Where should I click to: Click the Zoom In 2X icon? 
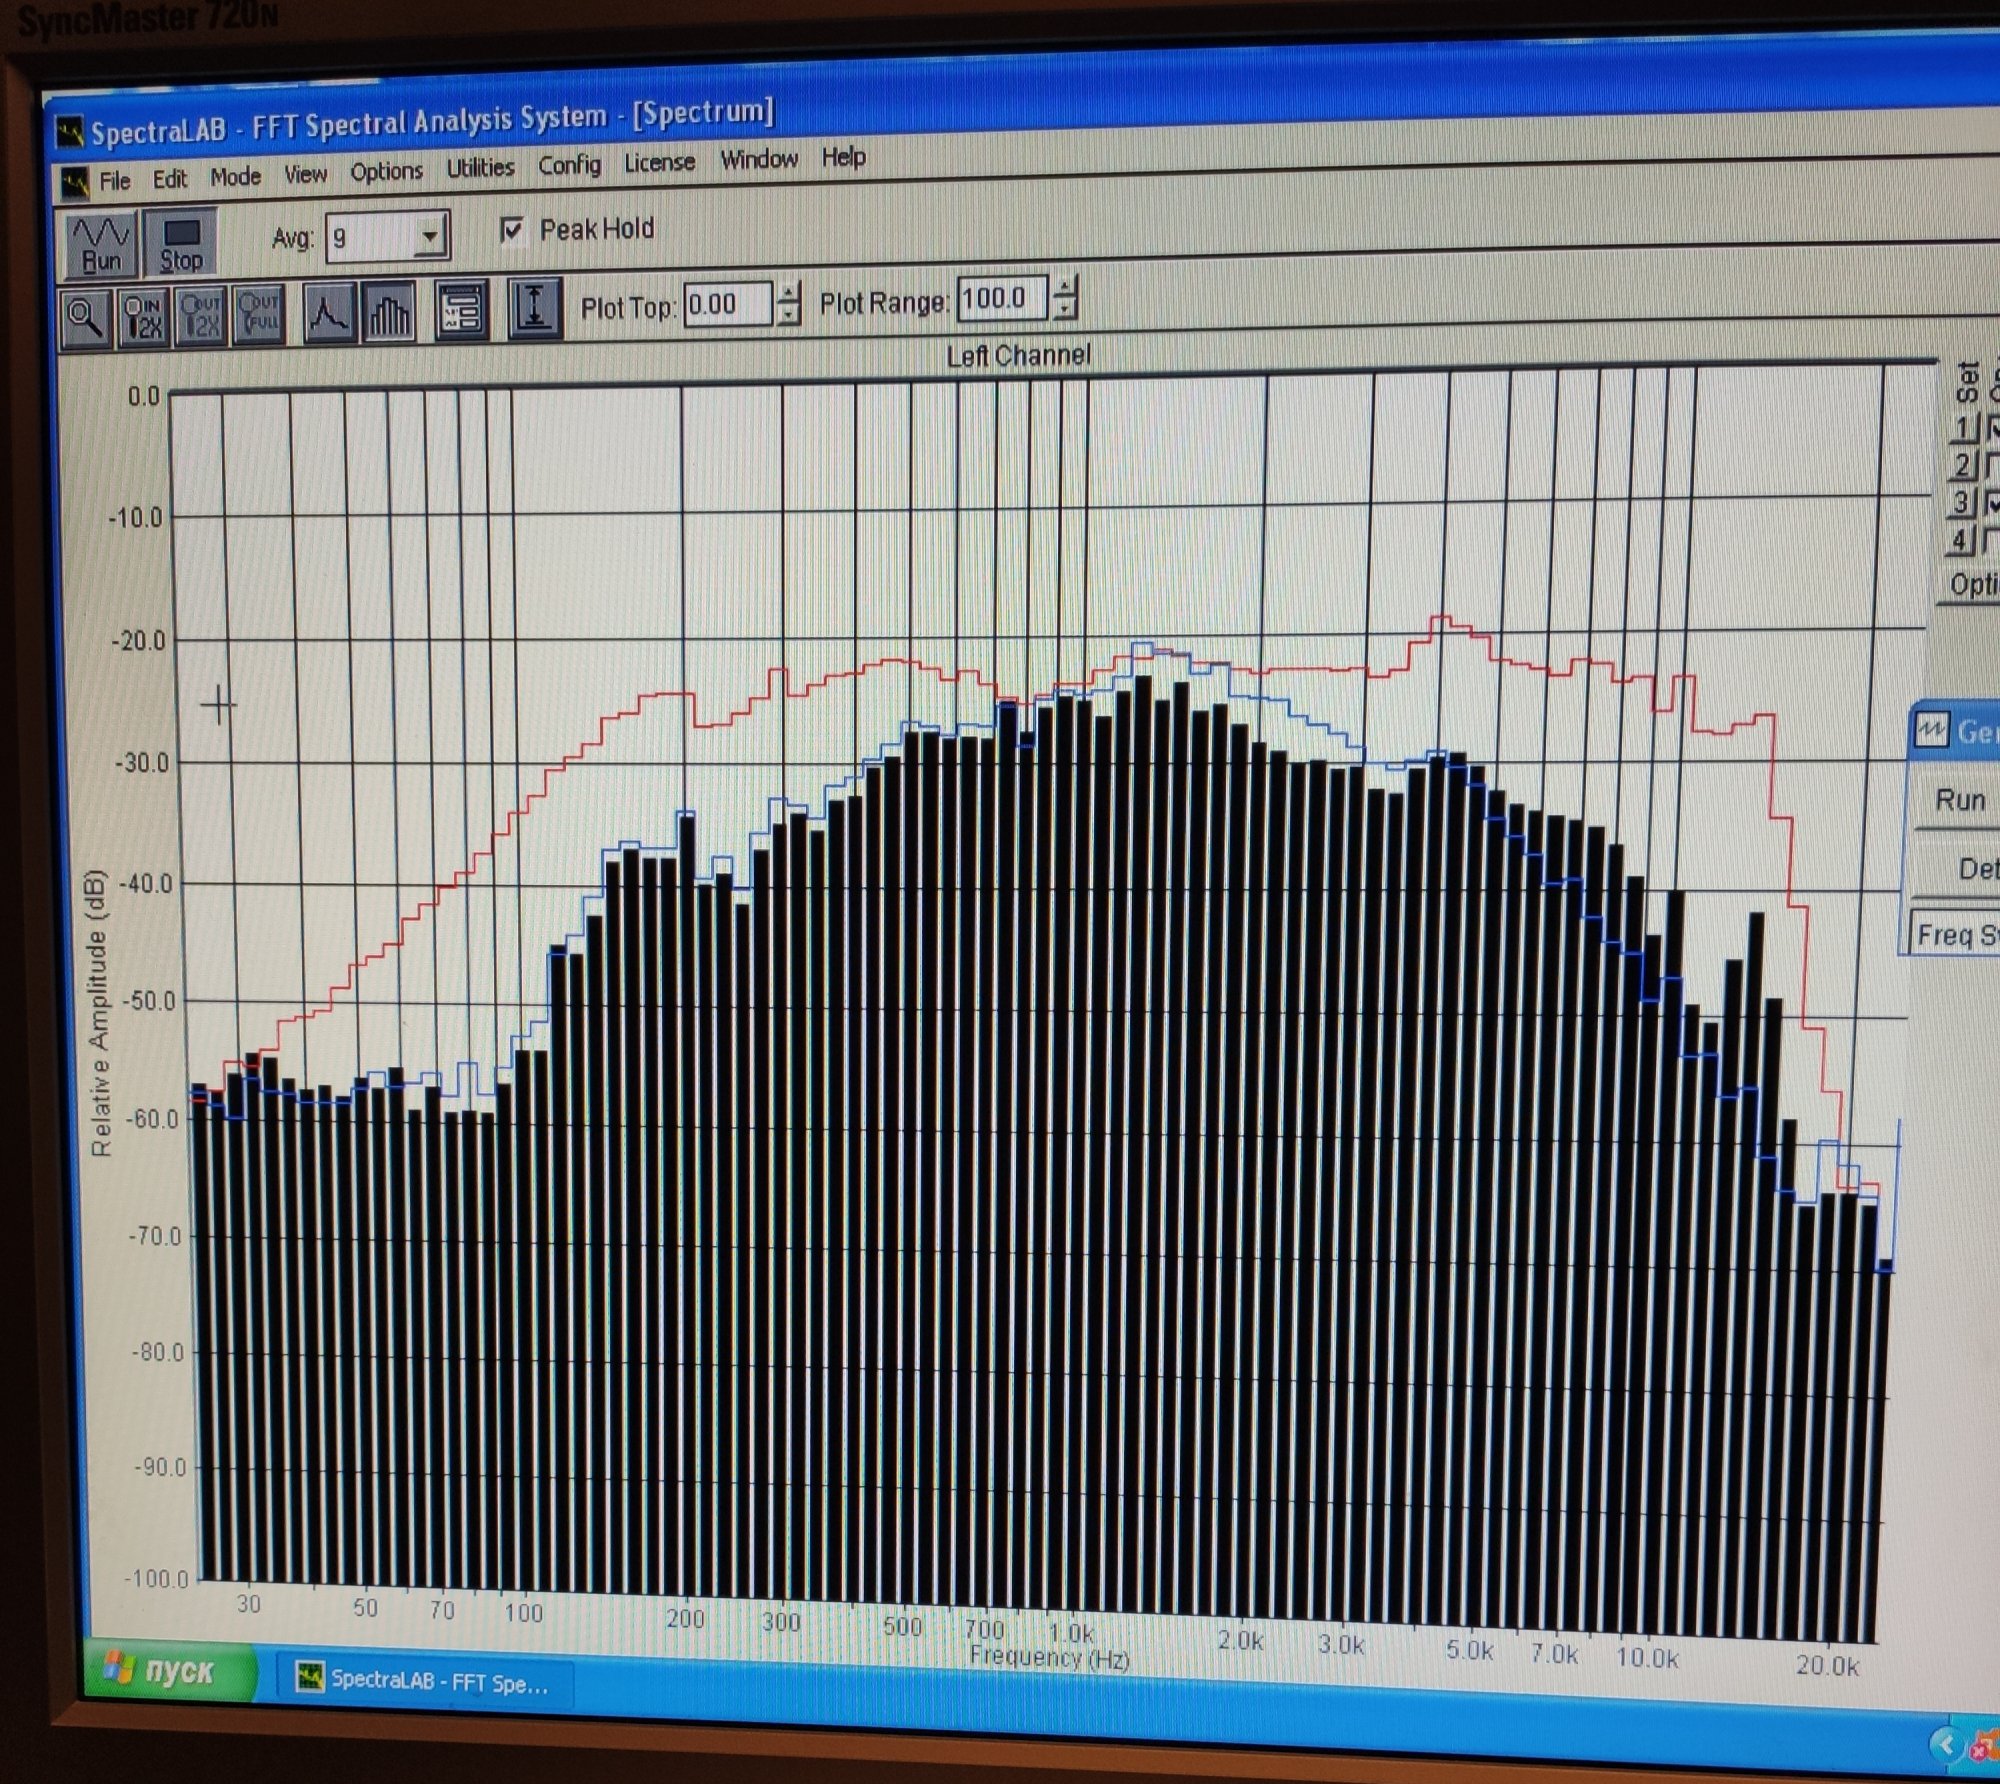coord(144,316)
